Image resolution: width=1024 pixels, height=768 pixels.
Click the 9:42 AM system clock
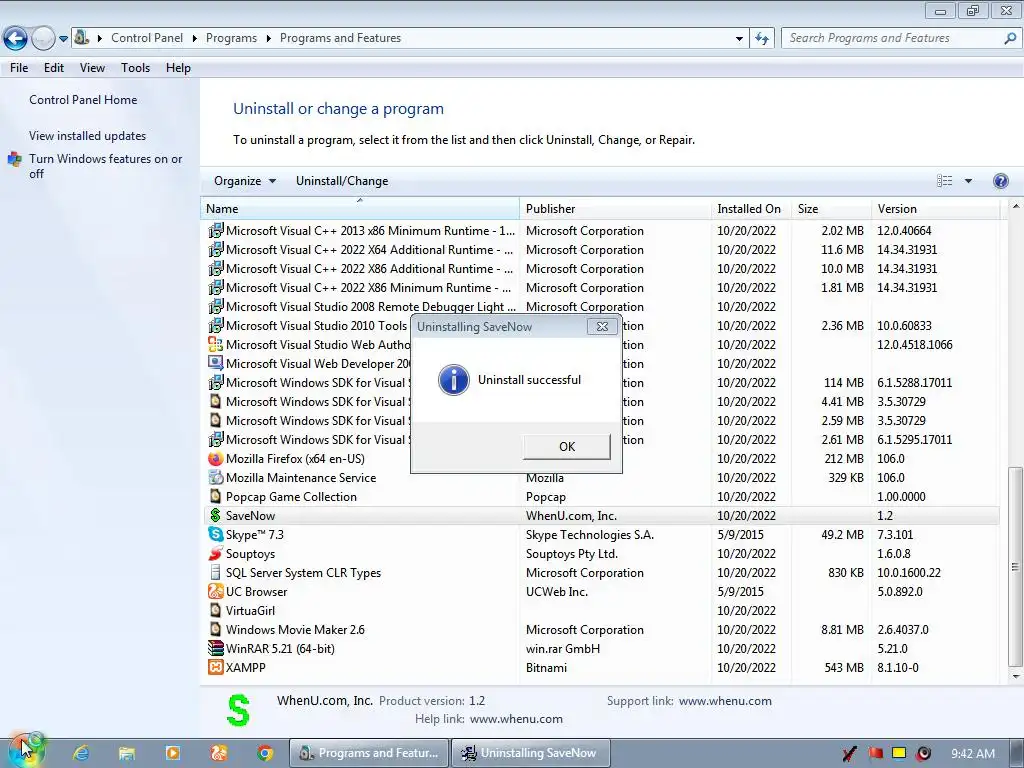972,754
